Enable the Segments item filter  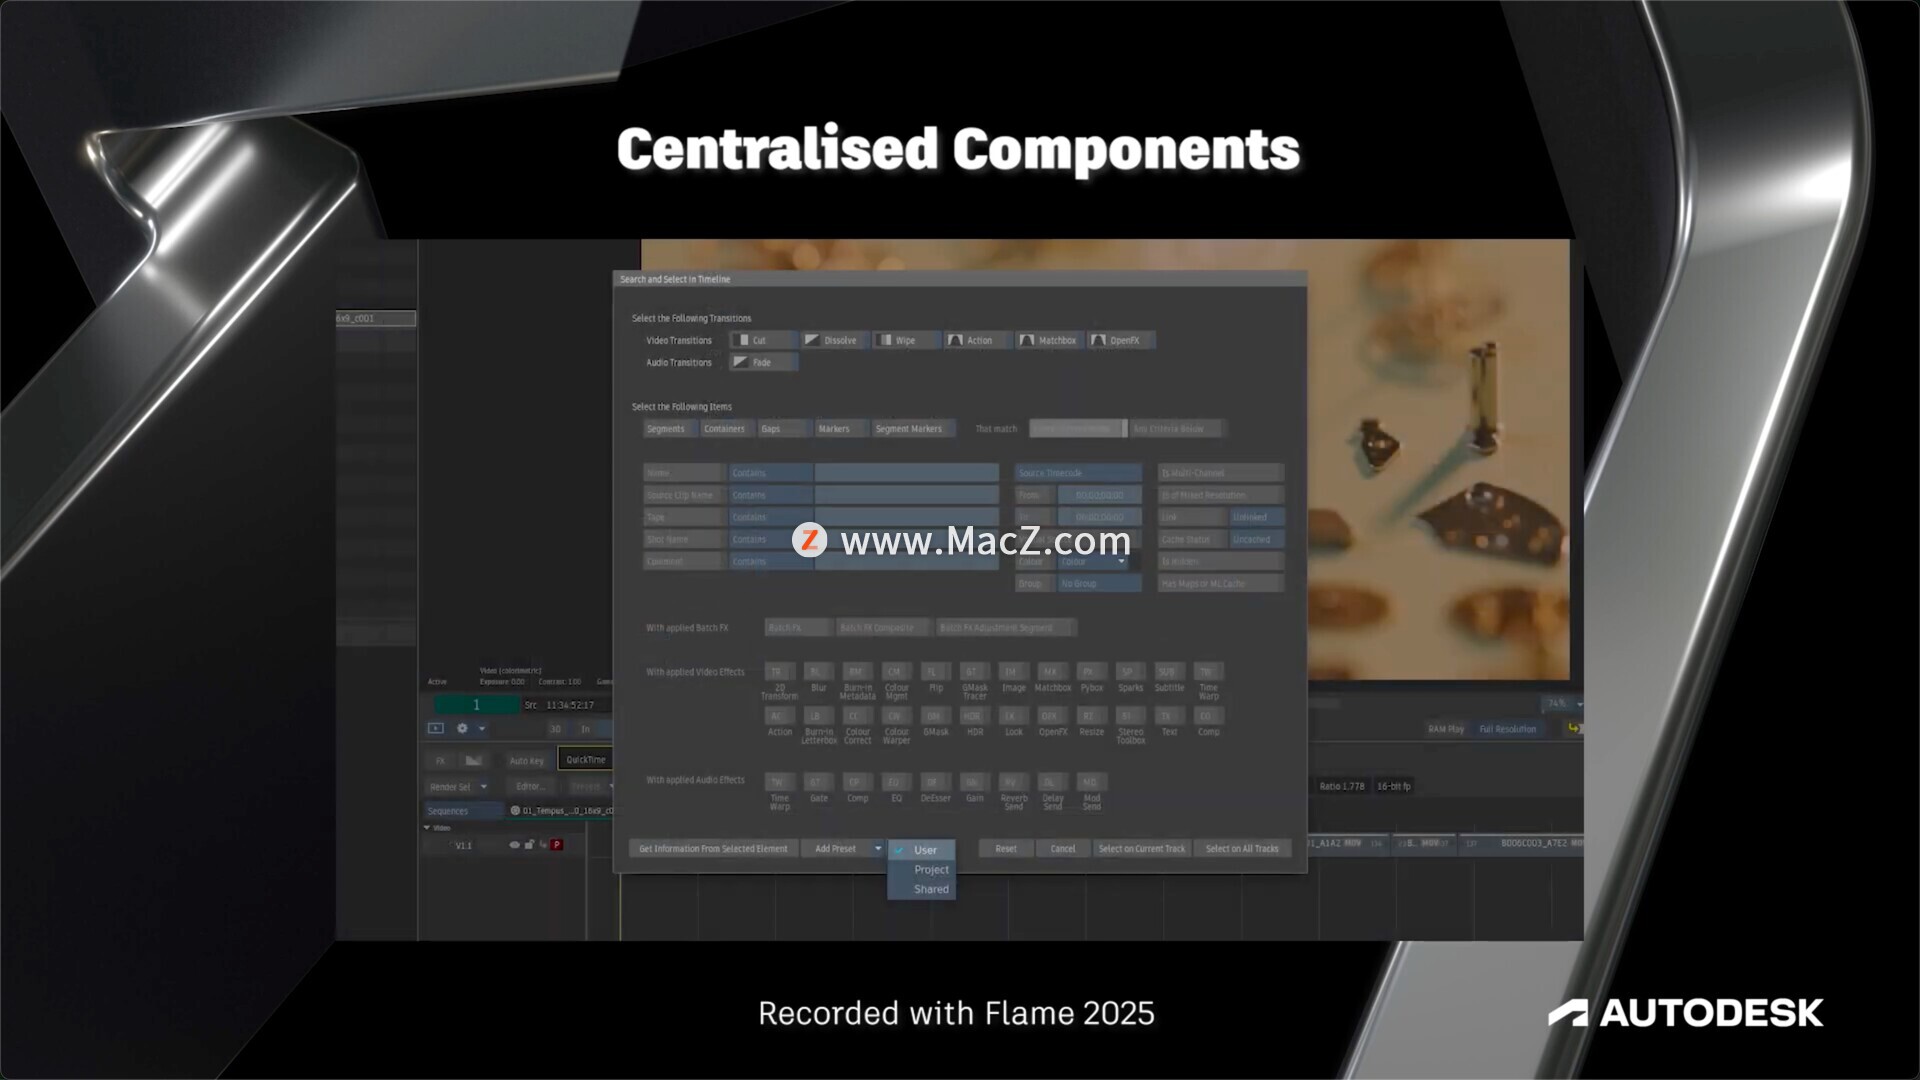coord(670,429)
